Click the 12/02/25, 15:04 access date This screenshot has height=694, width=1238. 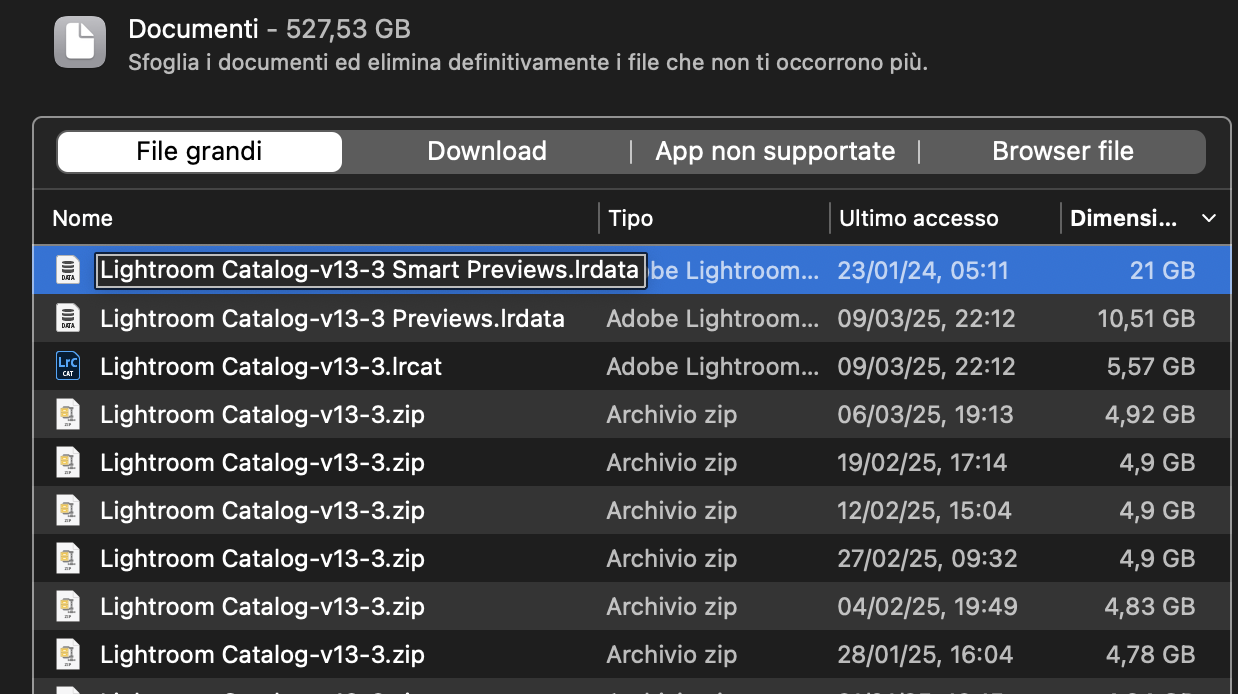(924, 510)
